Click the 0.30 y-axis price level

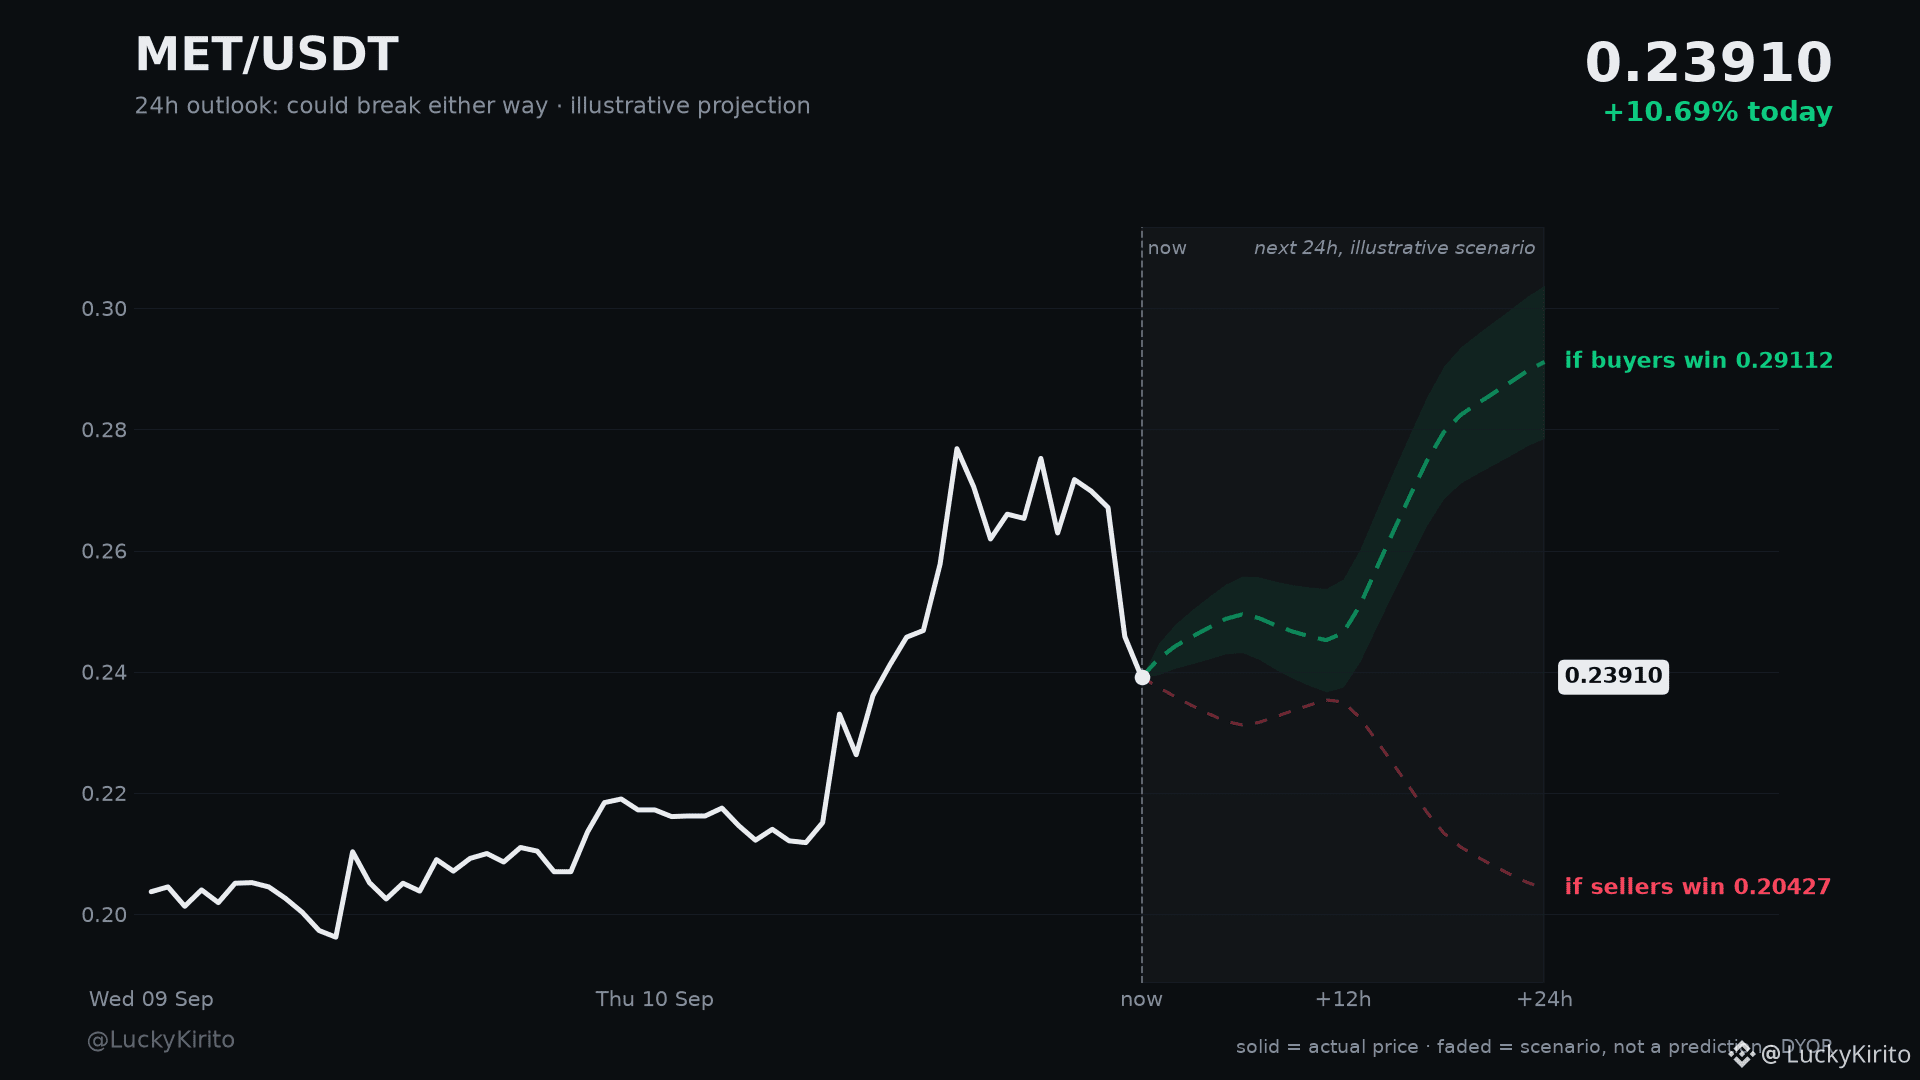pyautogui.click(x=104, y=309)
